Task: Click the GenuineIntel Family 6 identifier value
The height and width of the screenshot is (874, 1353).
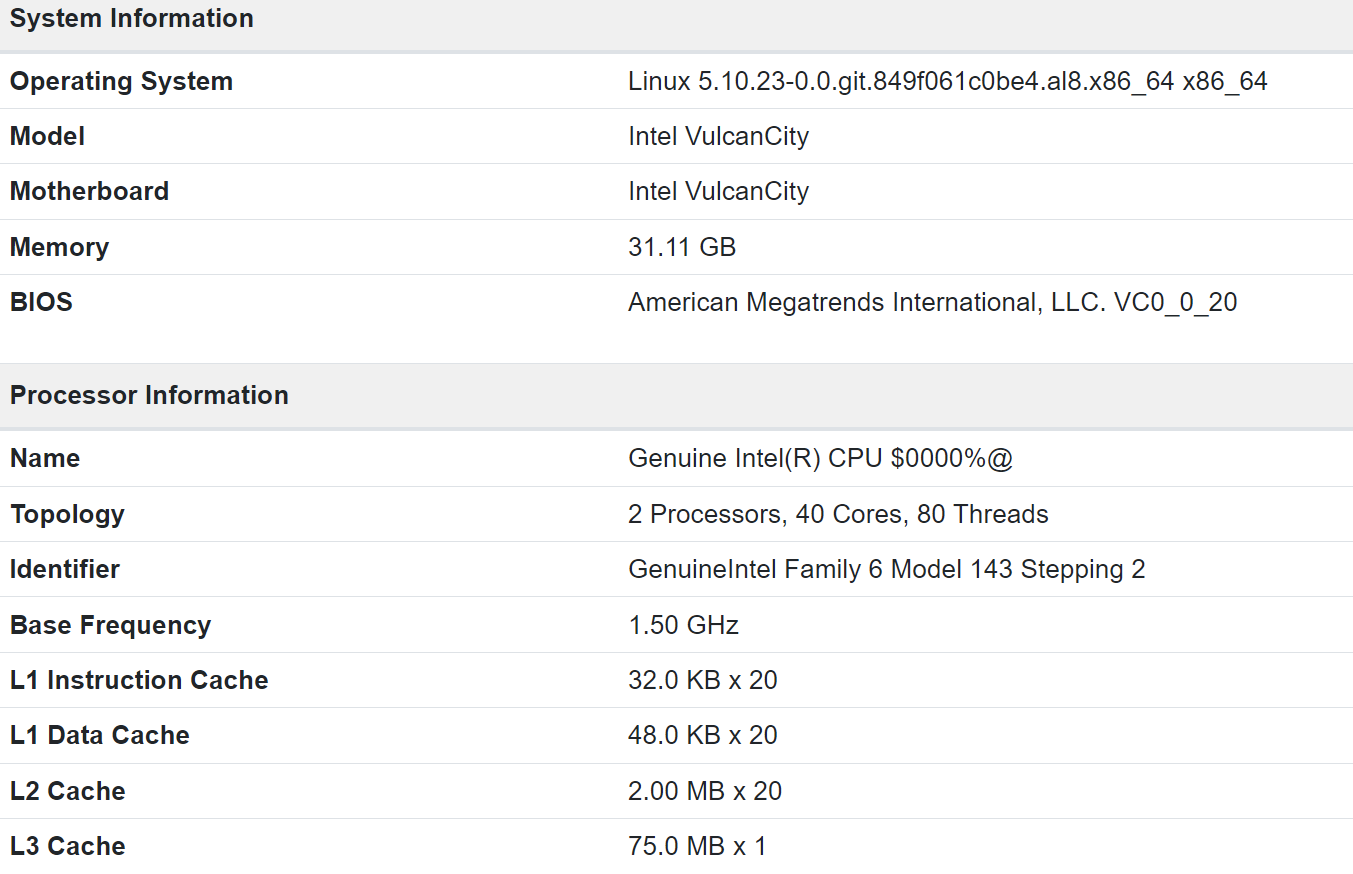Action: pos(886,569)
